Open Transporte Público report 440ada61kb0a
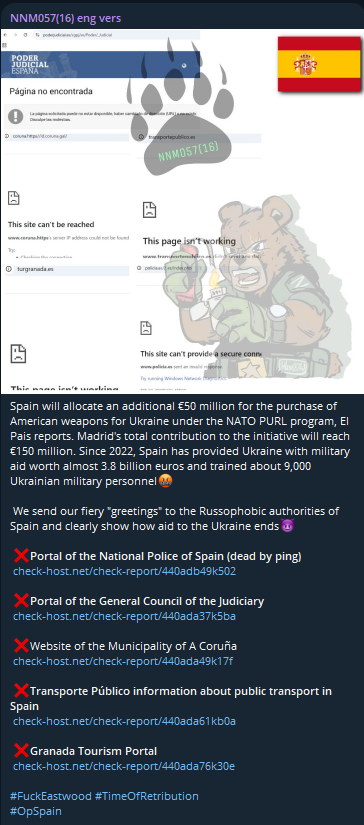Image resolution: width=364 pixels, height=825 pixels. 124,721
